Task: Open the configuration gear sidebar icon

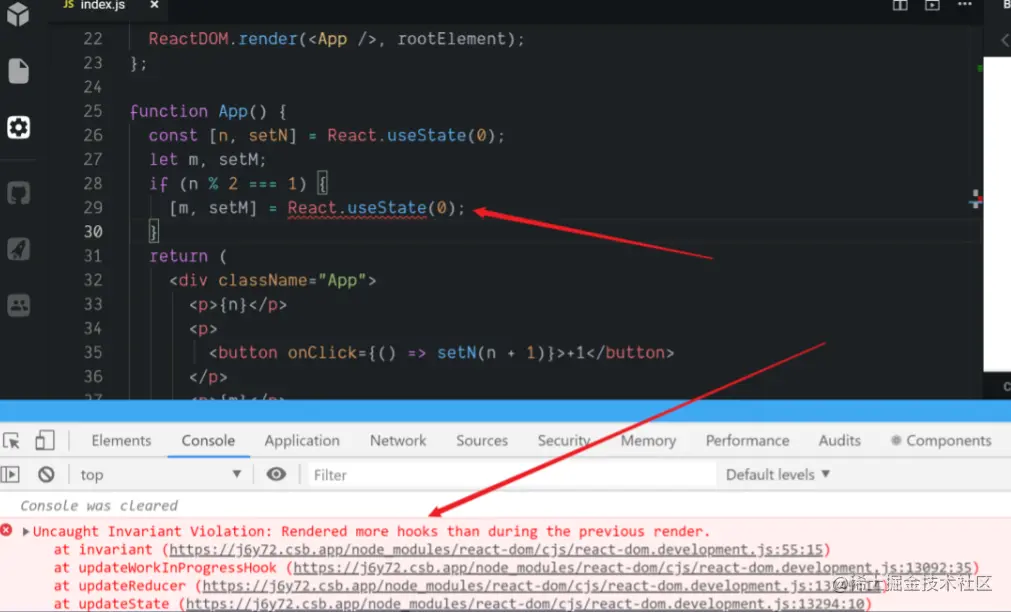Action: point(18,128)
